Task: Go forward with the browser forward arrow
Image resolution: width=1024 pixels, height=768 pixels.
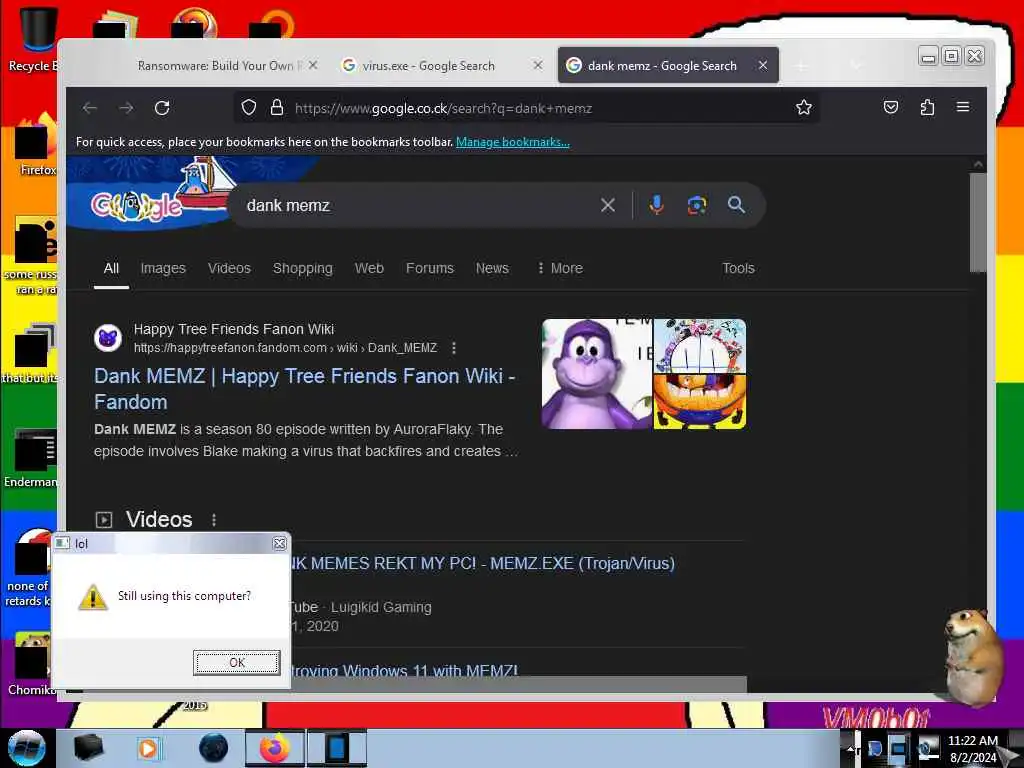Action: pos(126,108)
